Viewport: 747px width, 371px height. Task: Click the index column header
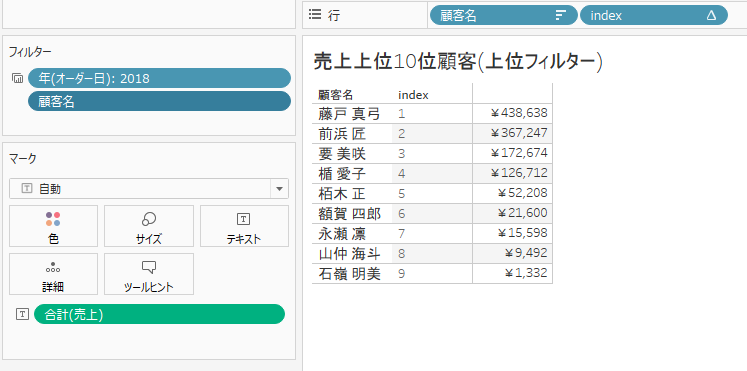[x=413, y=95]
